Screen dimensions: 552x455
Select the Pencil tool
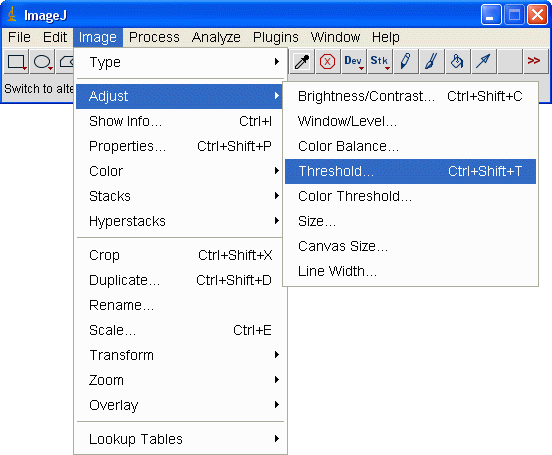tap(406, 62)
